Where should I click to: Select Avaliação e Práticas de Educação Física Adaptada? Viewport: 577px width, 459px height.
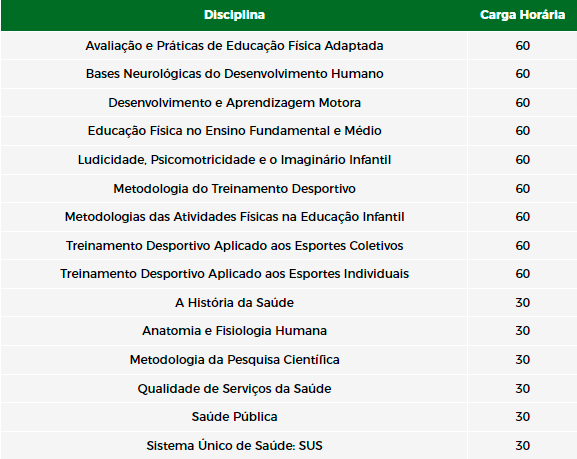click(234, 46)
